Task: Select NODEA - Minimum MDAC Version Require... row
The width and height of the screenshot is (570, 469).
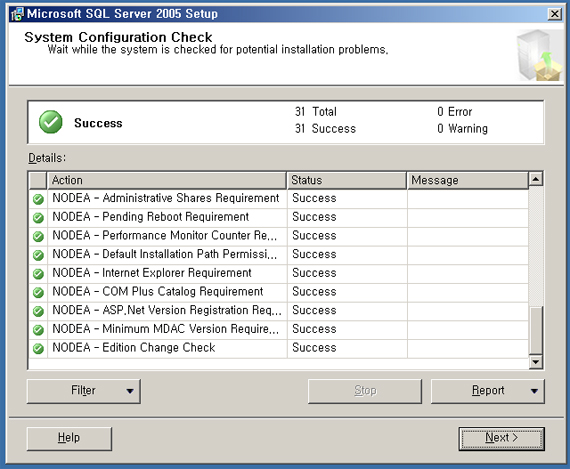Action: pyautogui.click(x=278, y=329)
